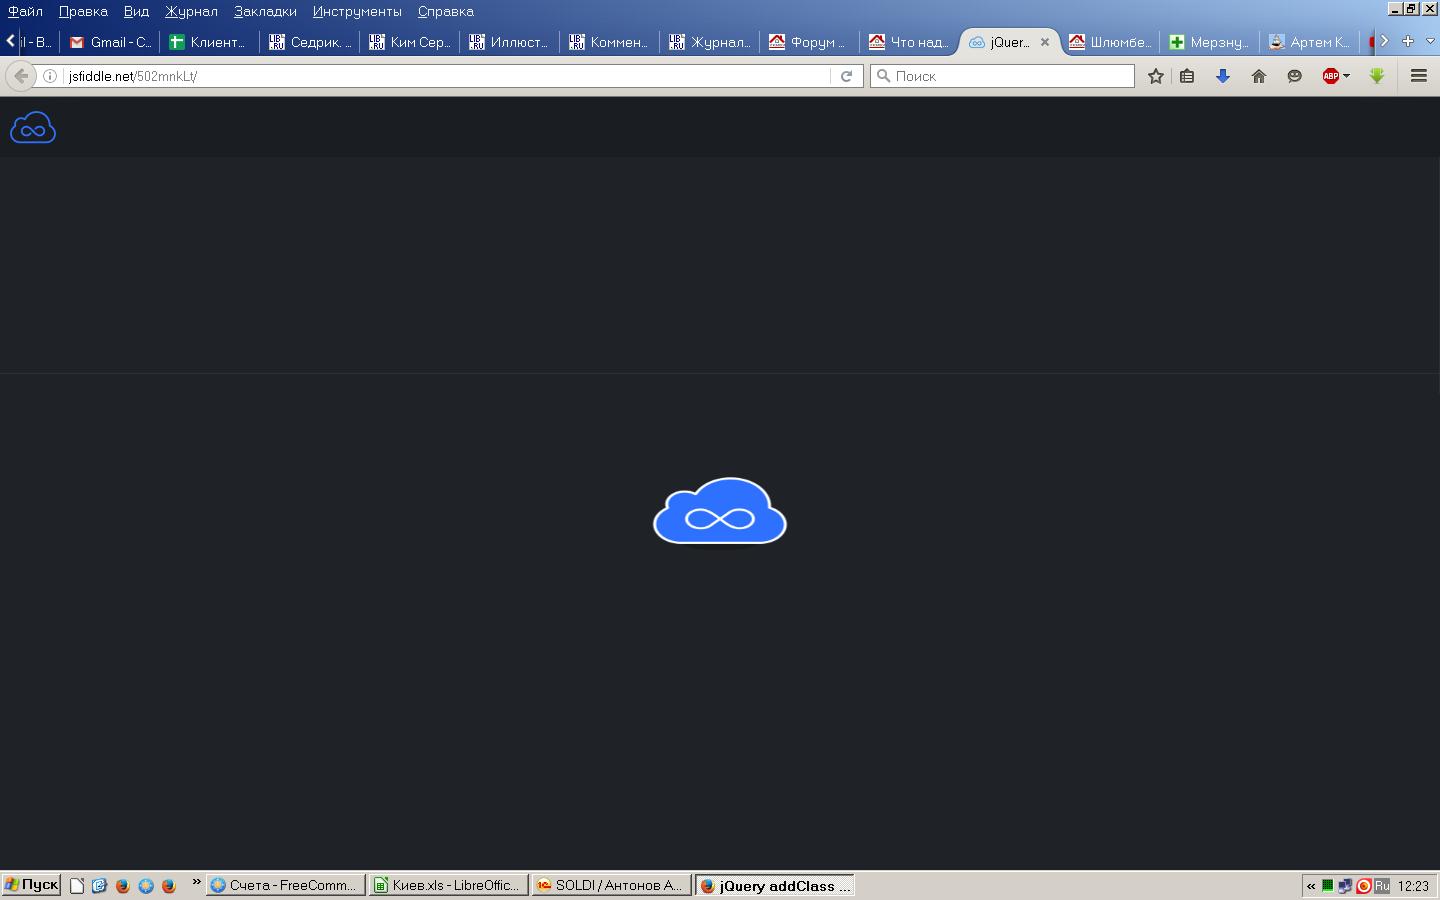The width and height of the screenshot is (1440, 900).
Task: Open the Инструменты menu
Action: coord(357,11)
